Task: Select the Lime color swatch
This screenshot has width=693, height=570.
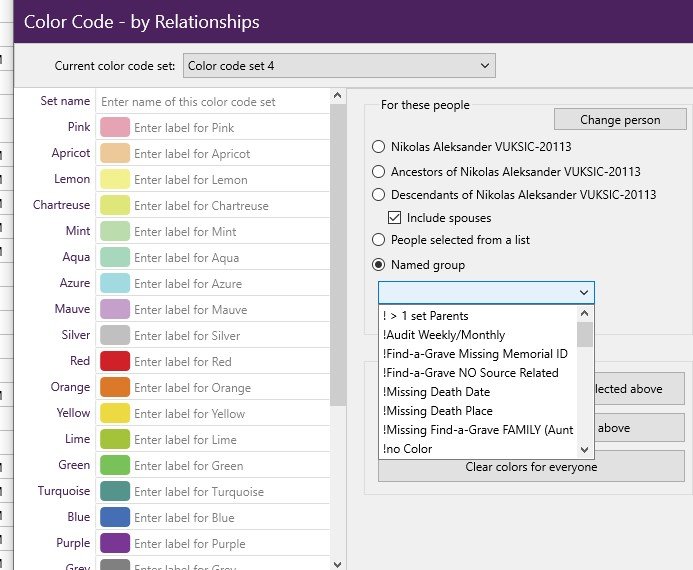Action: [x=115, y=440]
